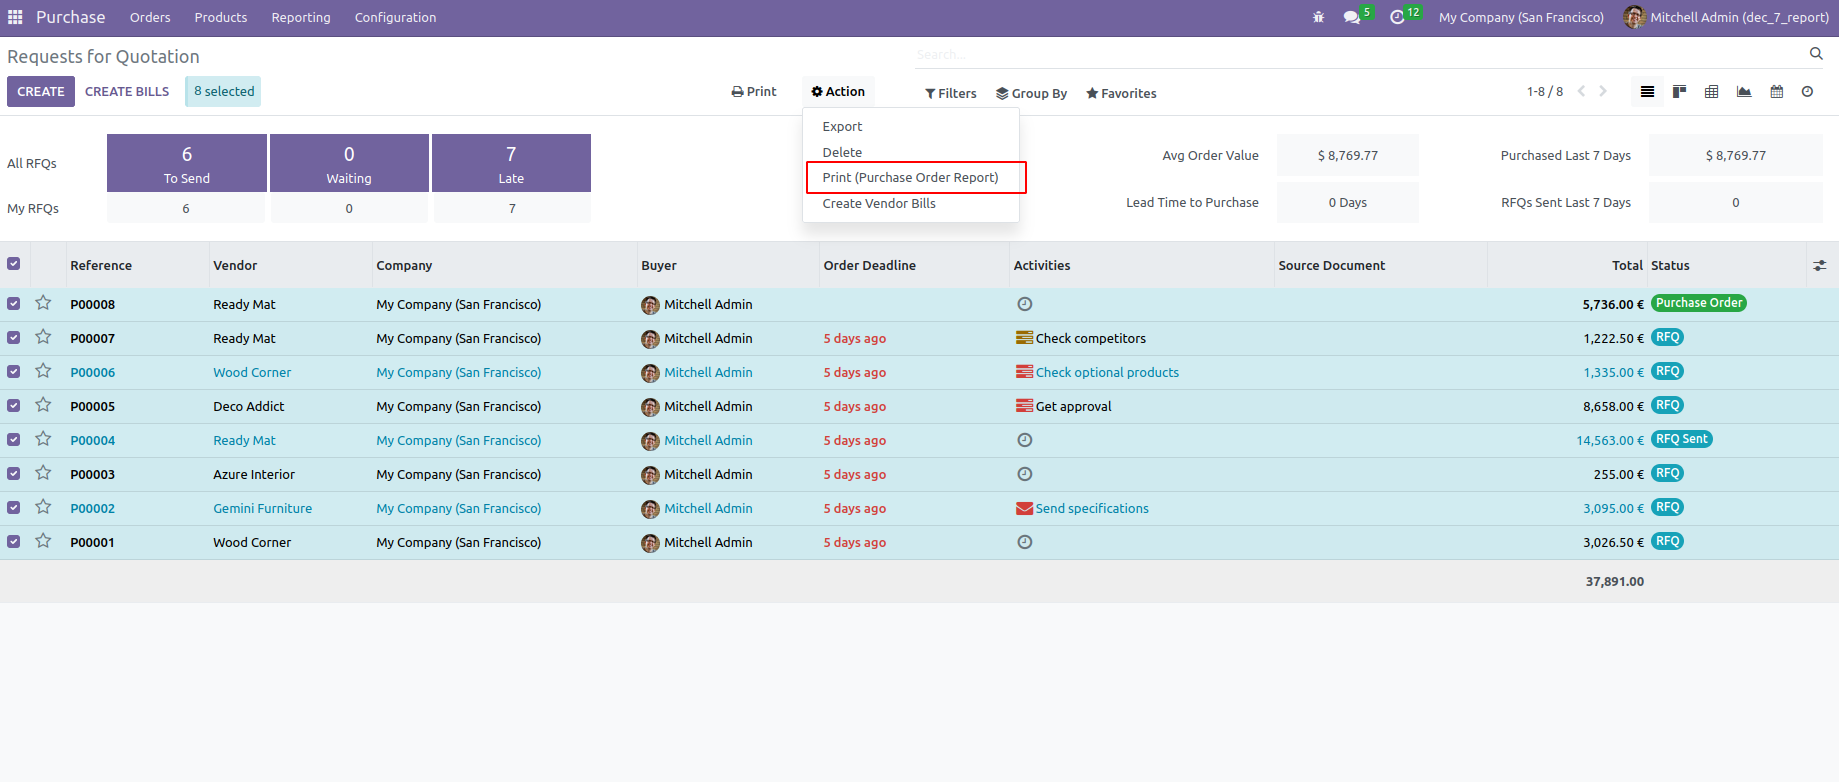Choose Print (Purchase Order Report)
The width and height of the screenshot is (1839, 782).
pos(910,178)
